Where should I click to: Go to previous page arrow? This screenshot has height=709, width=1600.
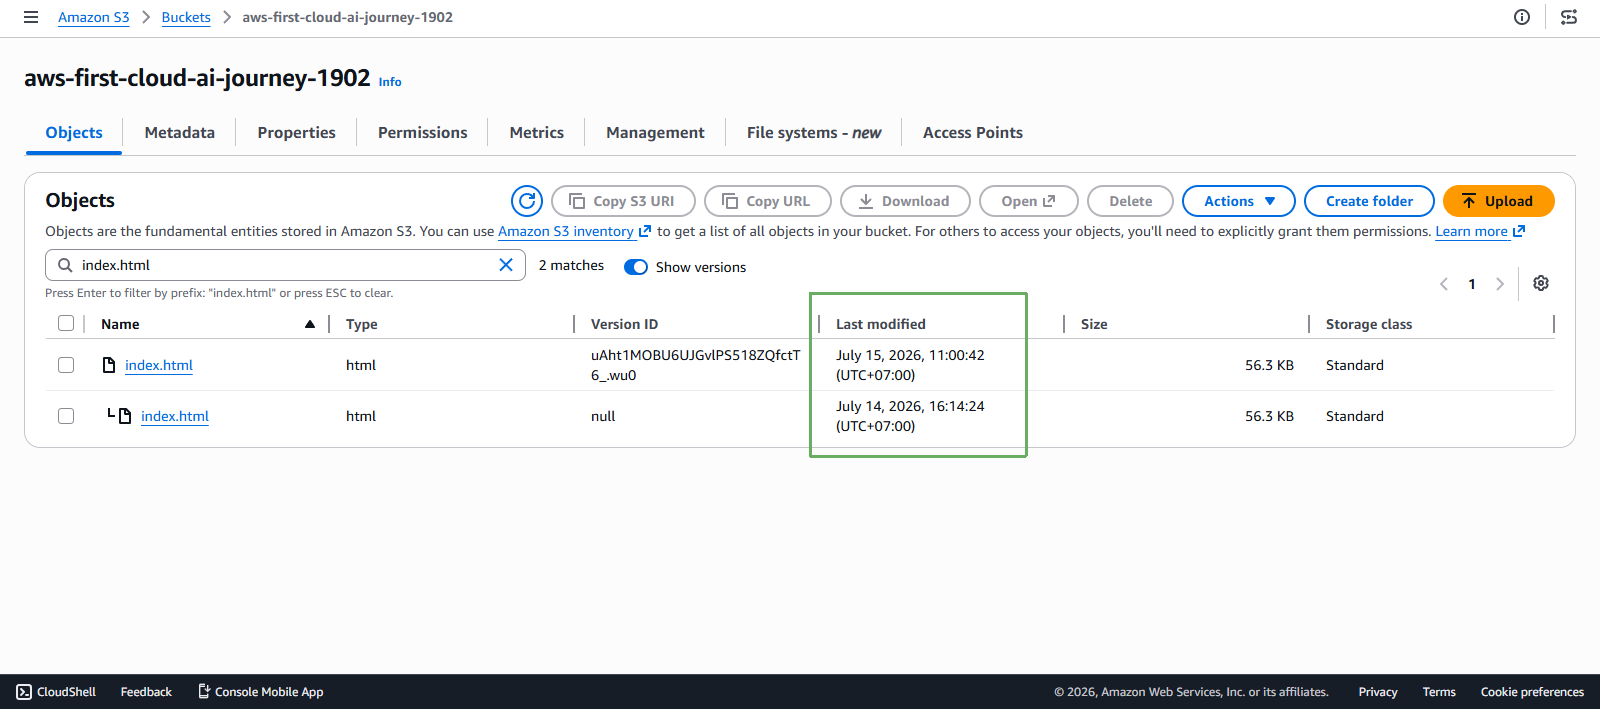tap(1444, 284)
